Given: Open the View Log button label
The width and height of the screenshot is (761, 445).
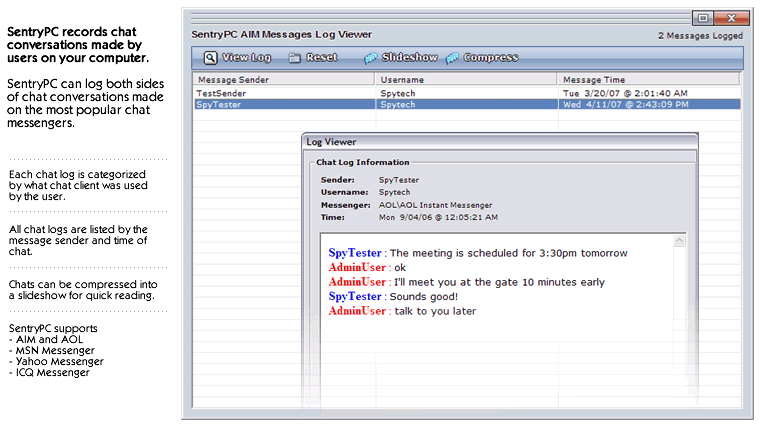Looking at the screenshot, I should (x=247, y=58).
